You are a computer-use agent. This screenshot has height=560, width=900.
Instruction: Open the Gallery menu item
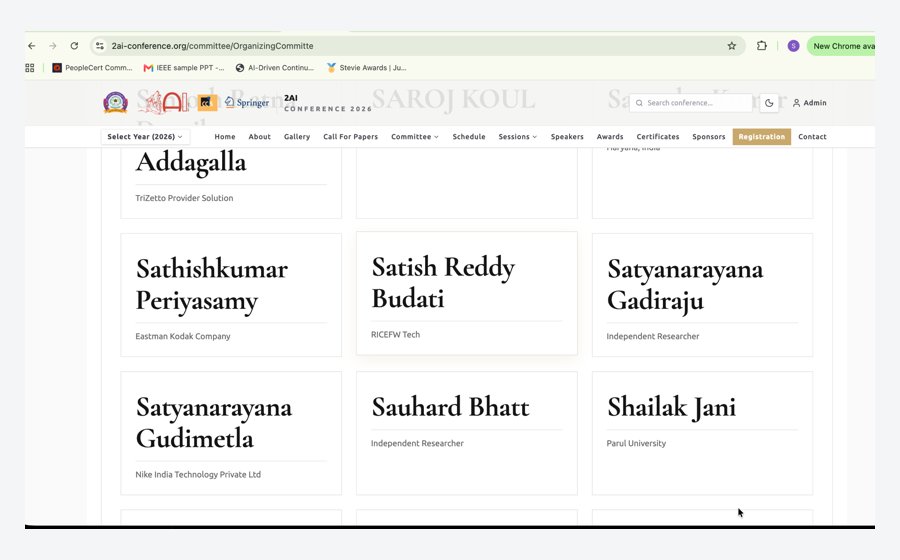(x=297, y=137)
